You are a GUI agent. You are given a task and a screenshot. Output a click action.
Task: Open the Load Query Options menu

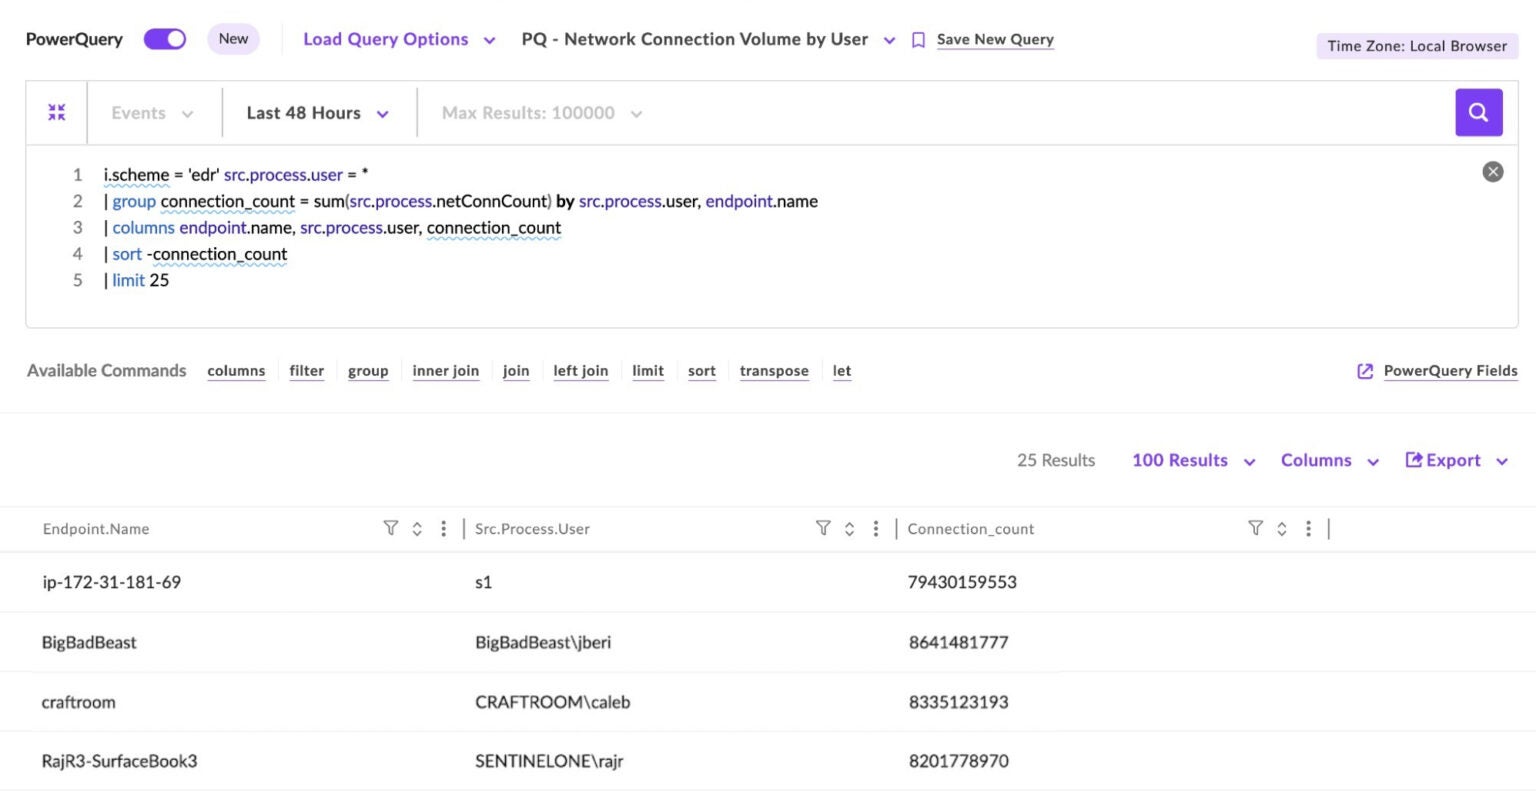(x=397, y=39)
